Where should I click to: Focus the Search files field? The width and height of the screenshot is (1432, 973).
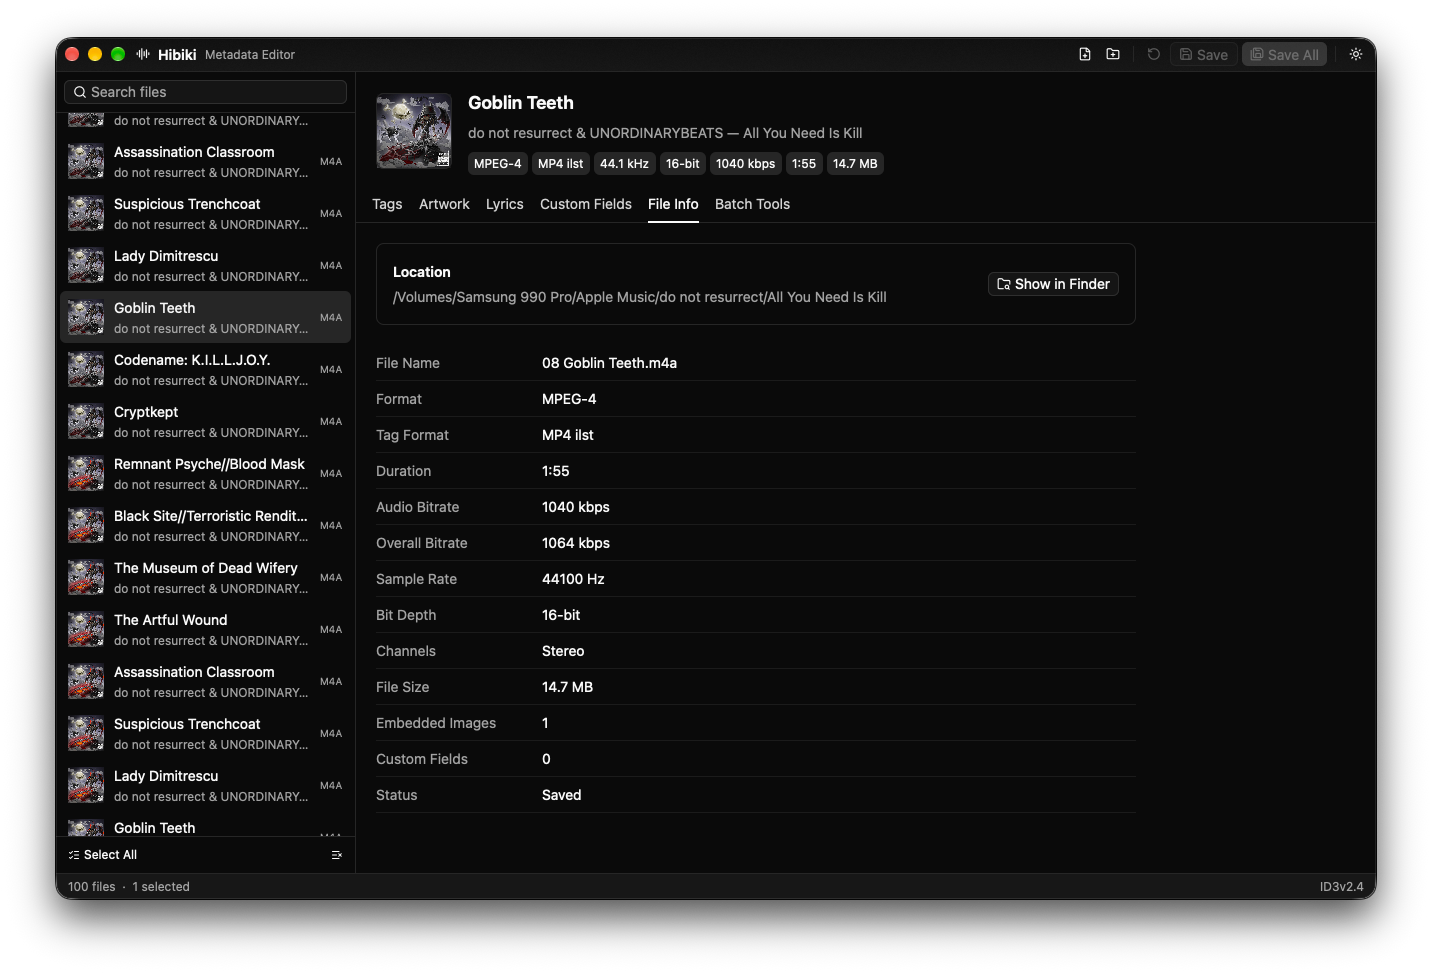point(205,92)
